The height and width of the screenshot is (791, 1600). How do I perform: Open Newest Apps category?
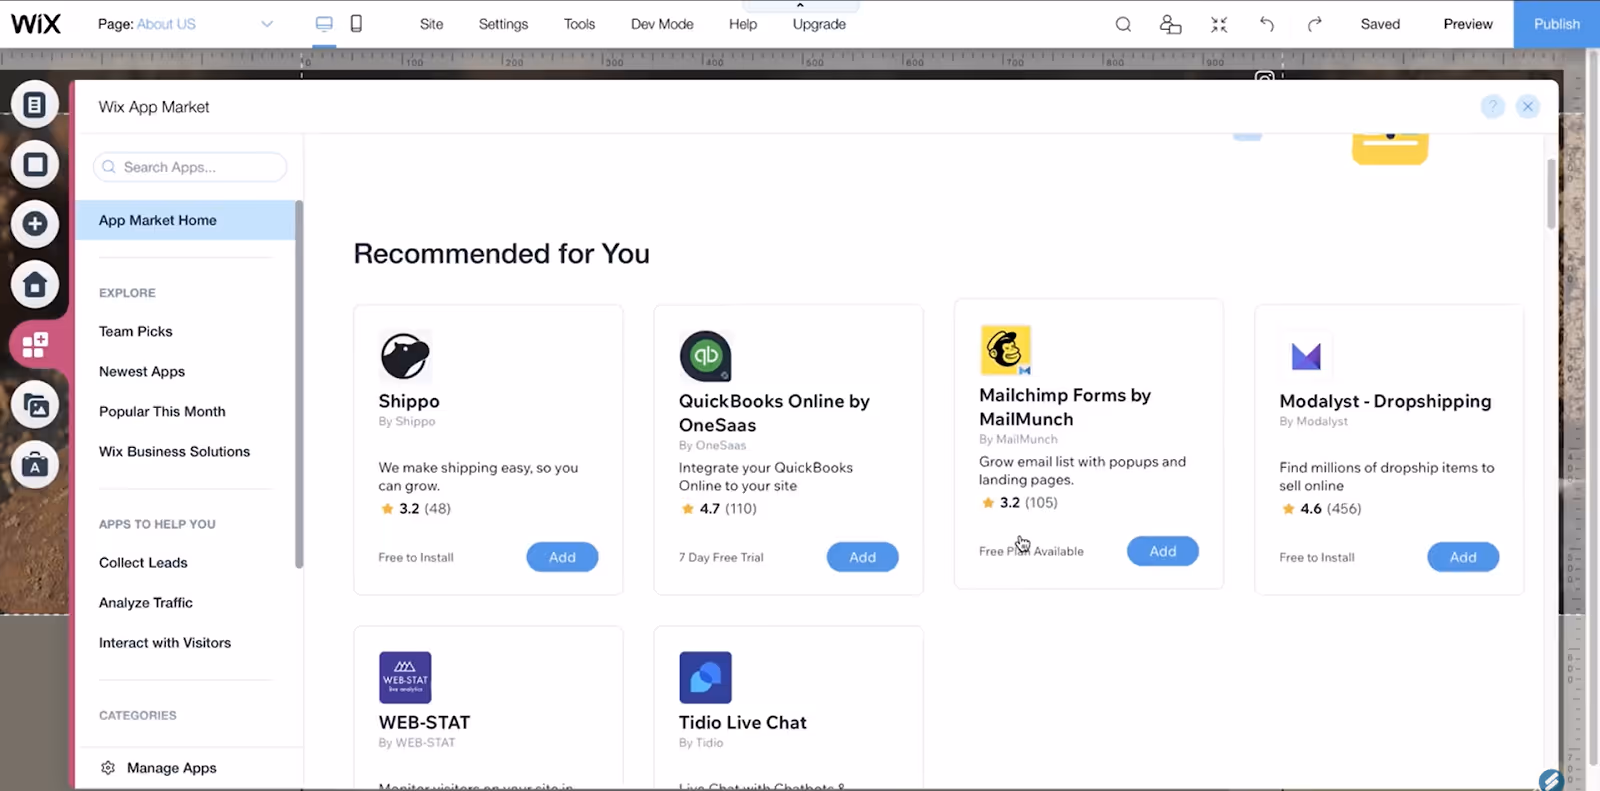point(142,371)
